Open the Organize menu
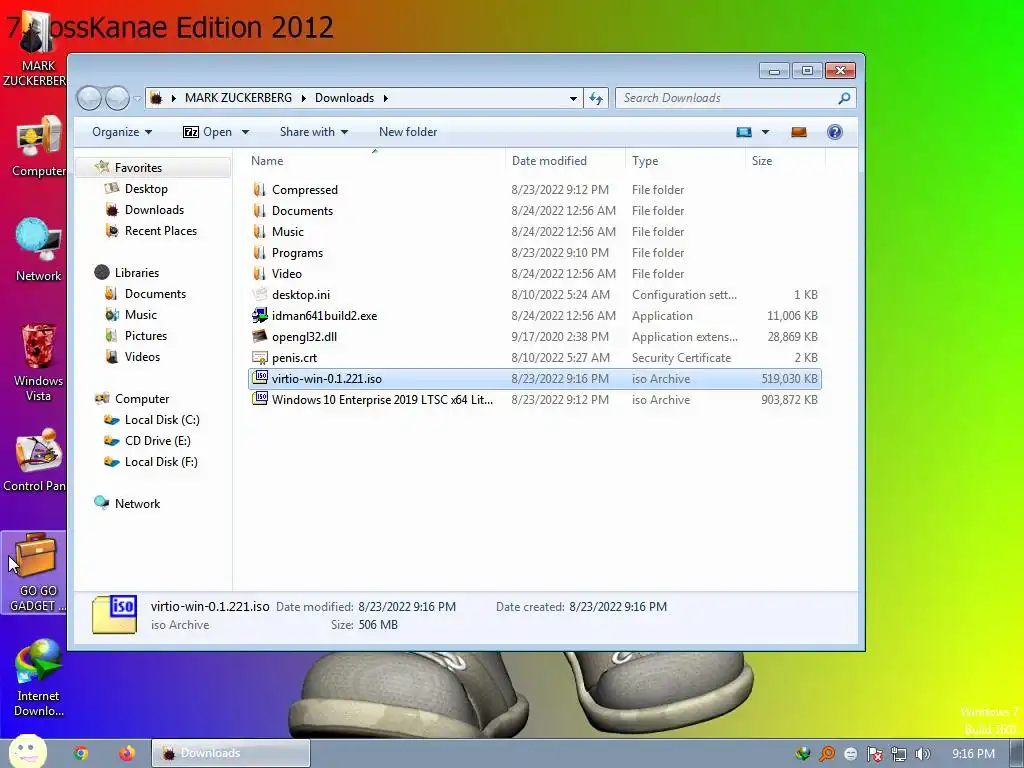 pyautogui.click(x=122, y=132)
